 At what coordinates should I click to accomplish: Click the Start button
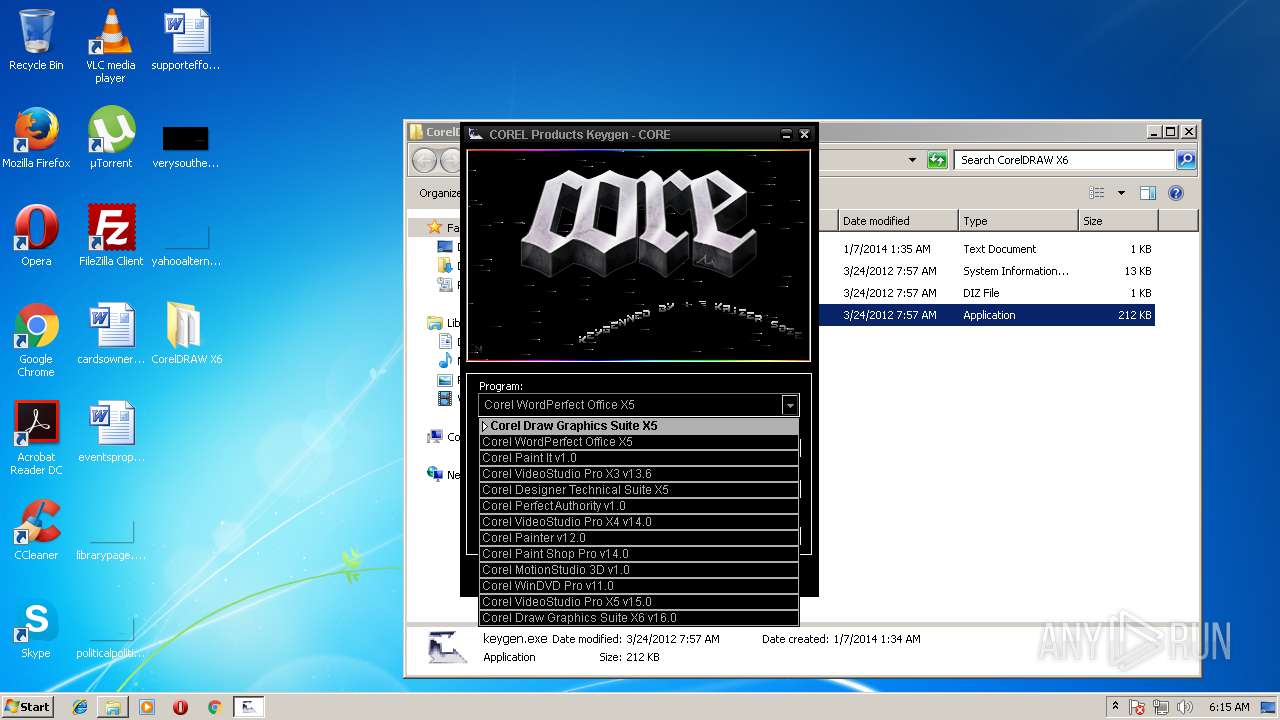[27, 707]
